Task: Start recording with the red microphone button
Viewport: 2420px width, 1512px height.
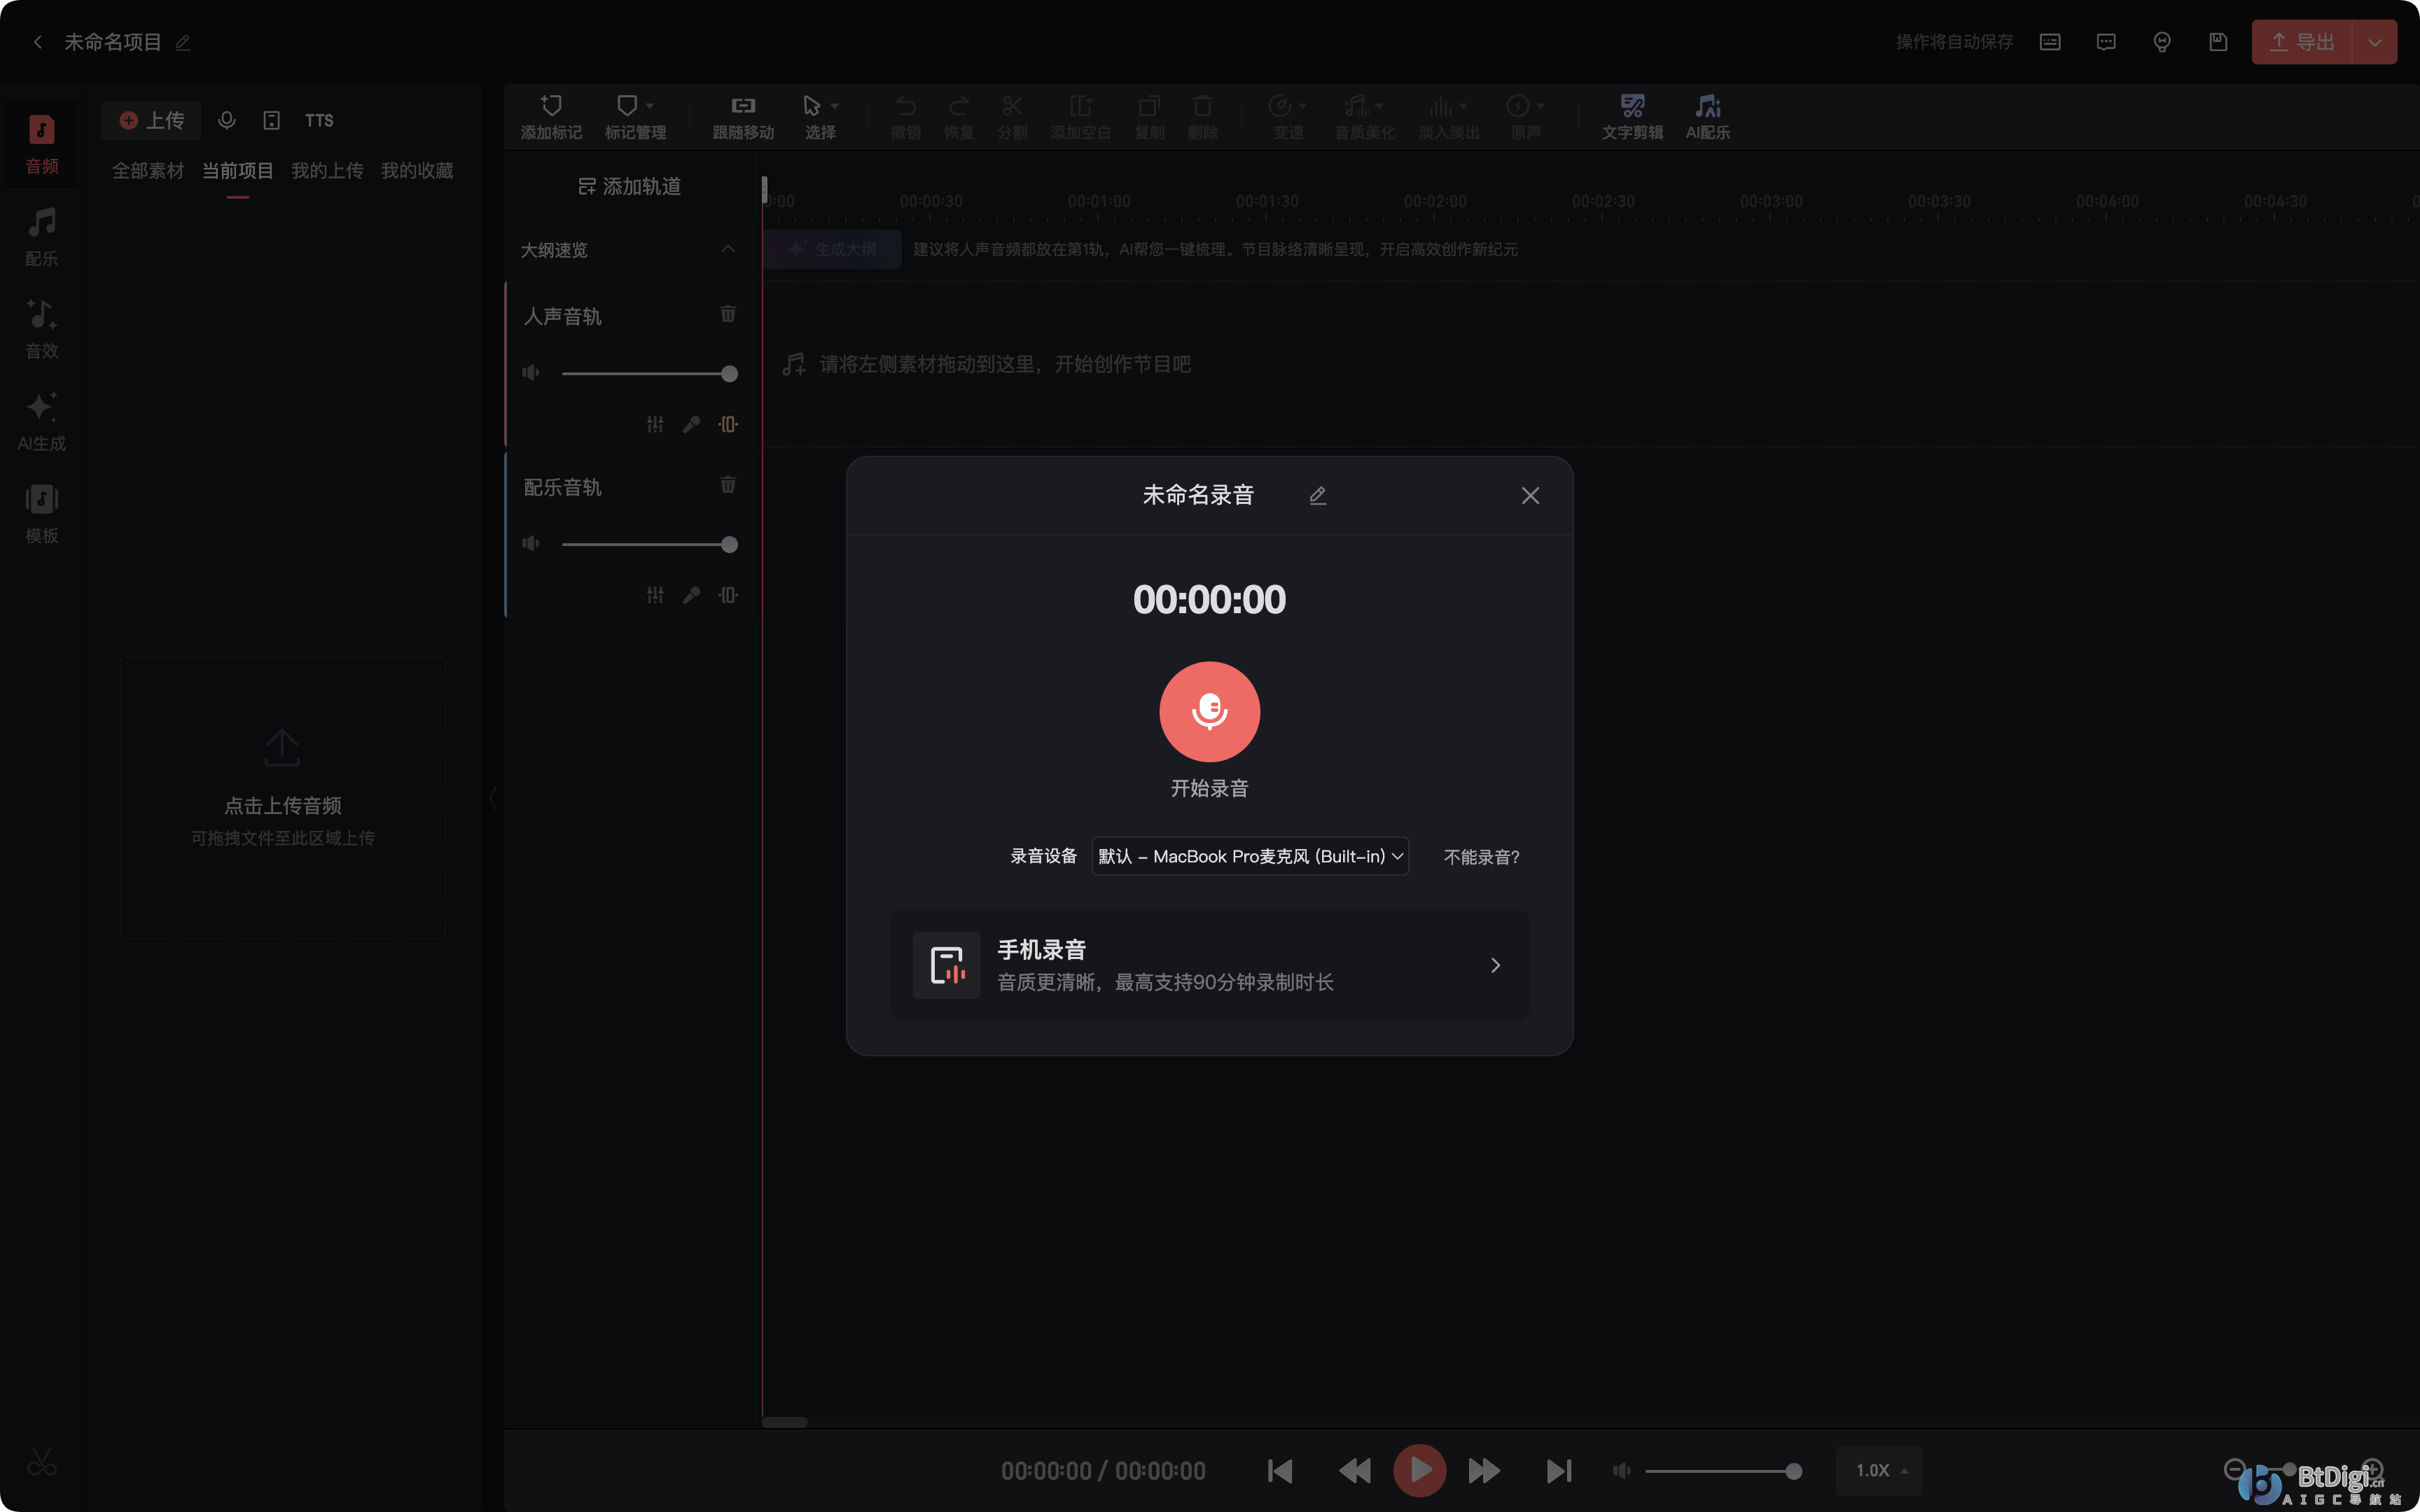Action: pos(1209,711)
